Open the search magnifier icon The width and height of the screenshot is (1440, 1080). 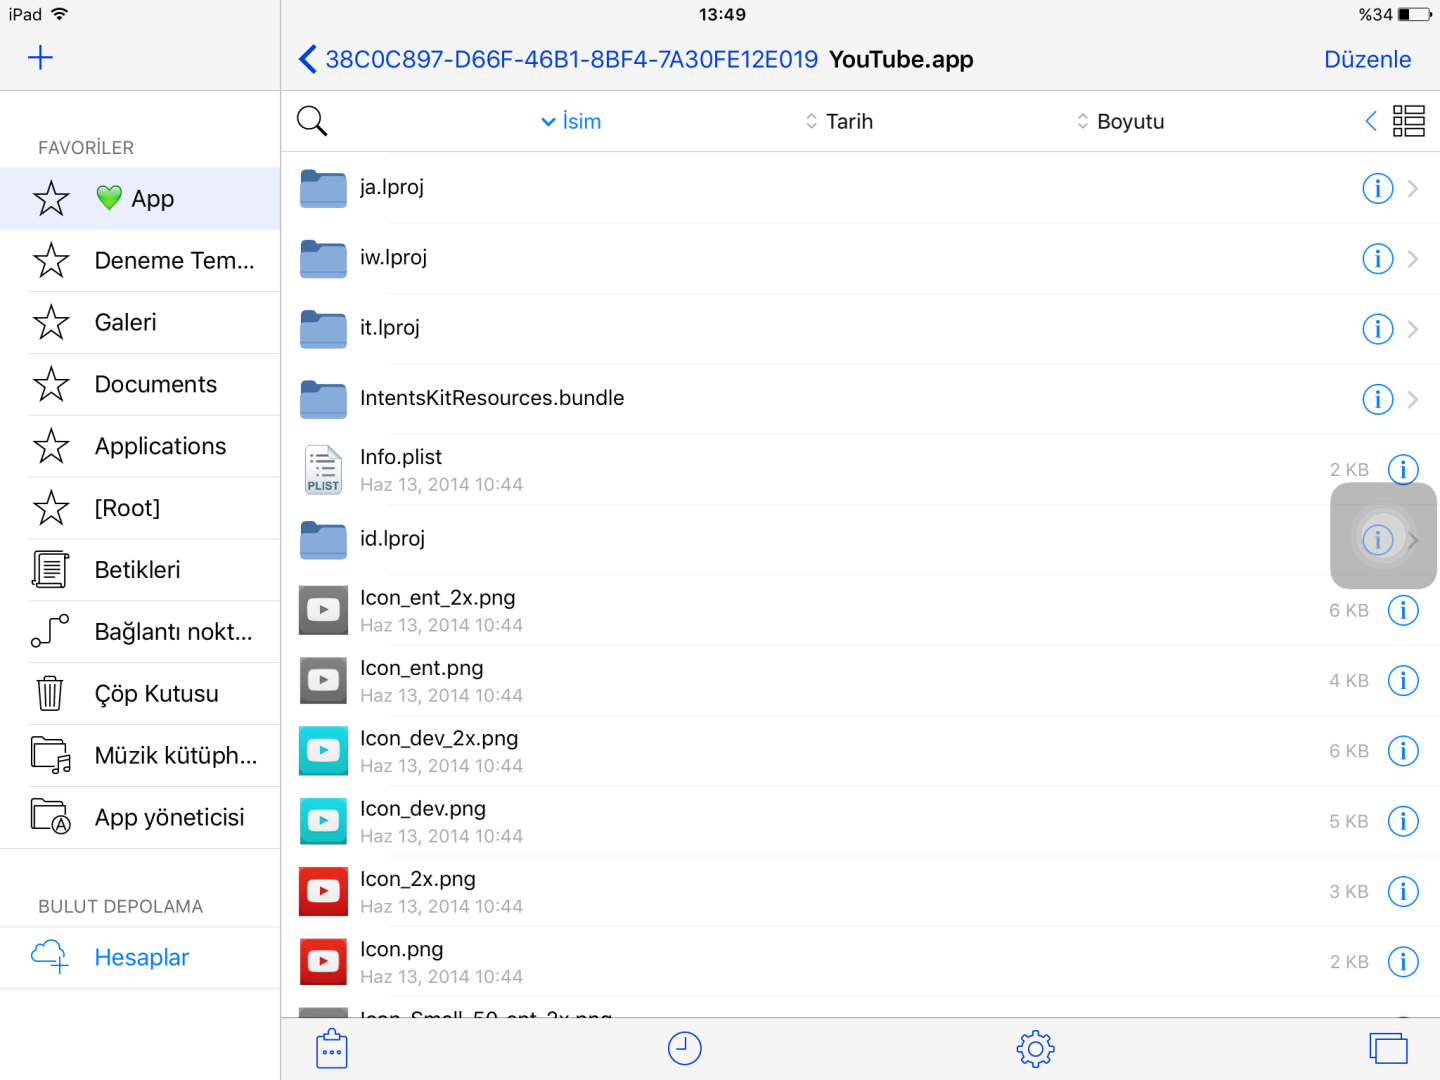tap(312, 121)
